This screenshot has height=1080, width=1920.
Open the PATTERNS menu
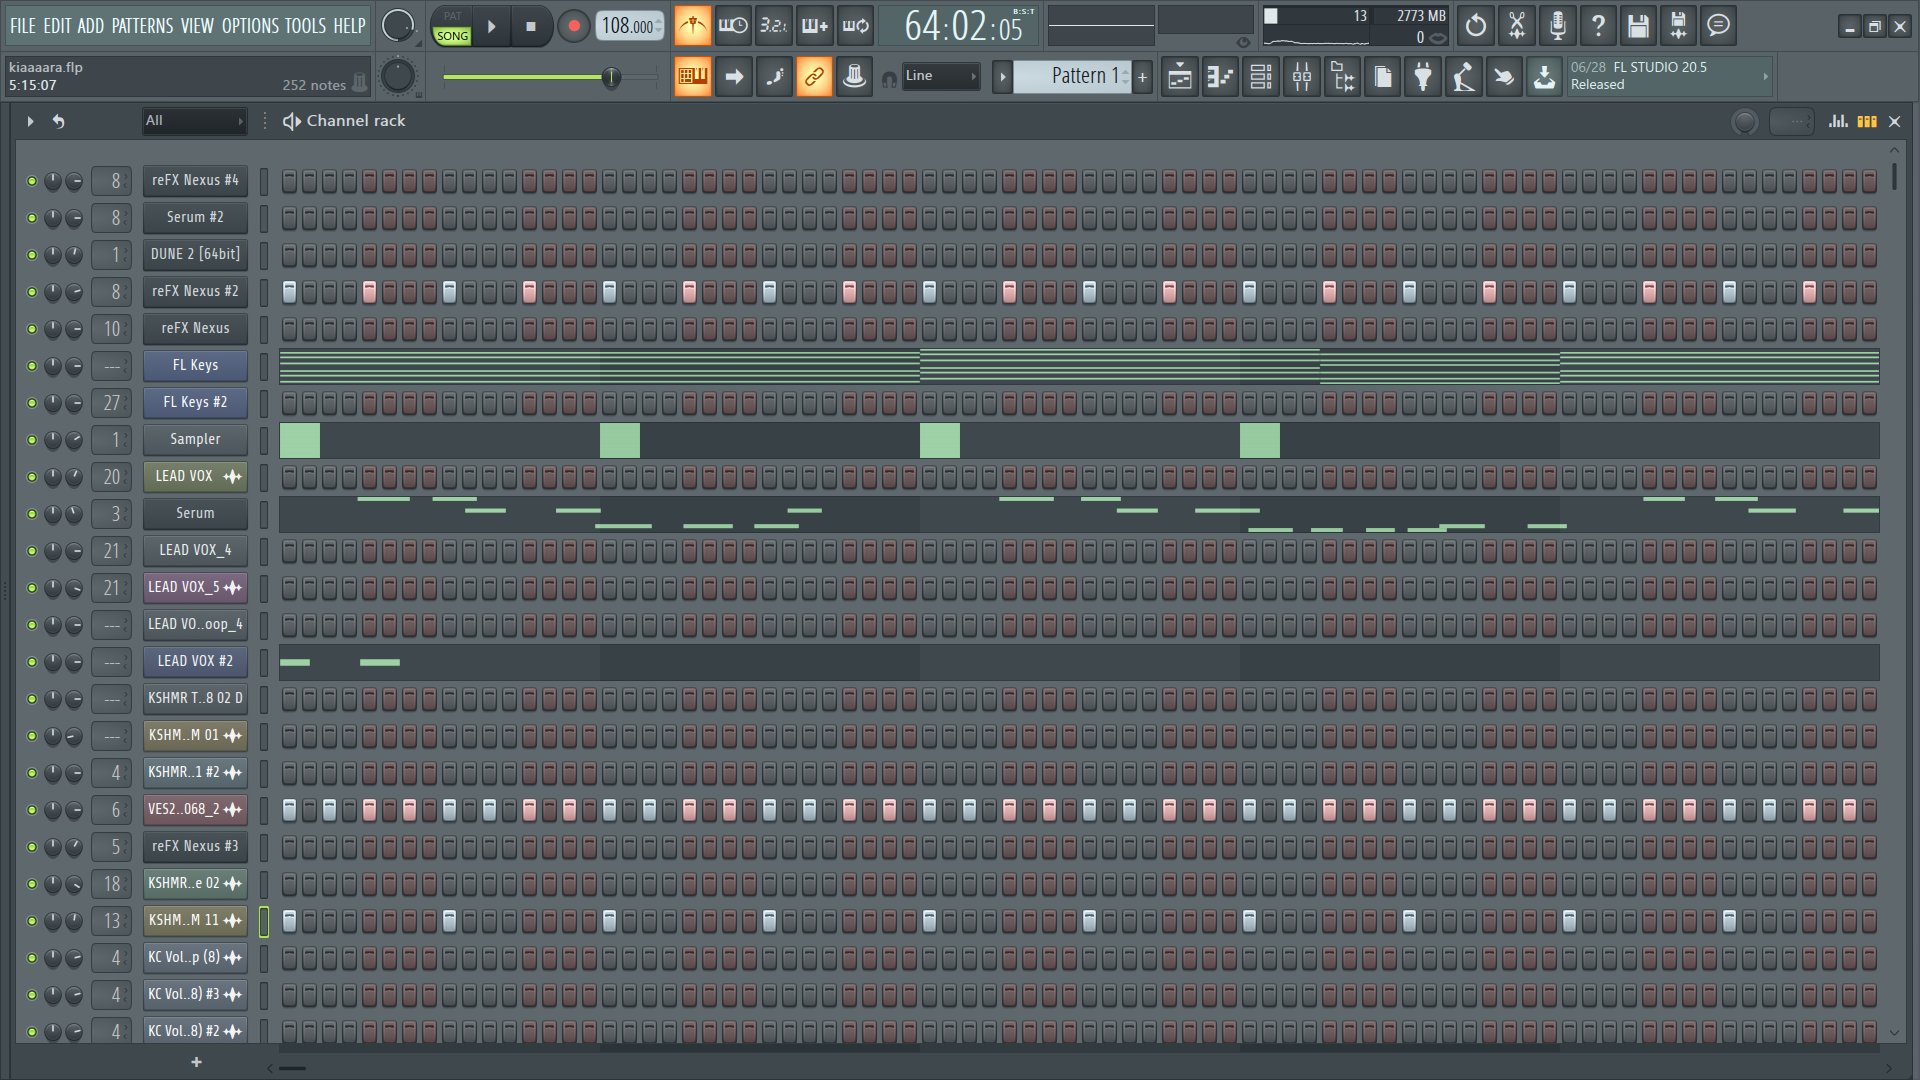(x=142, y=26)
